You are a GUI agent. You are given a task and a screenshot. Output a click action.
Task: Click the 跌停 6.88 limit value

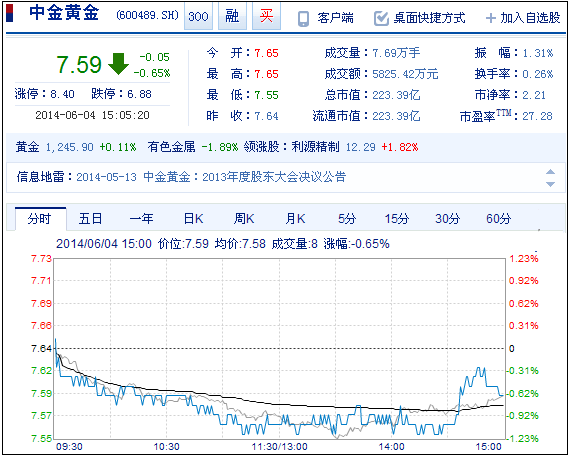coord(139,94)
